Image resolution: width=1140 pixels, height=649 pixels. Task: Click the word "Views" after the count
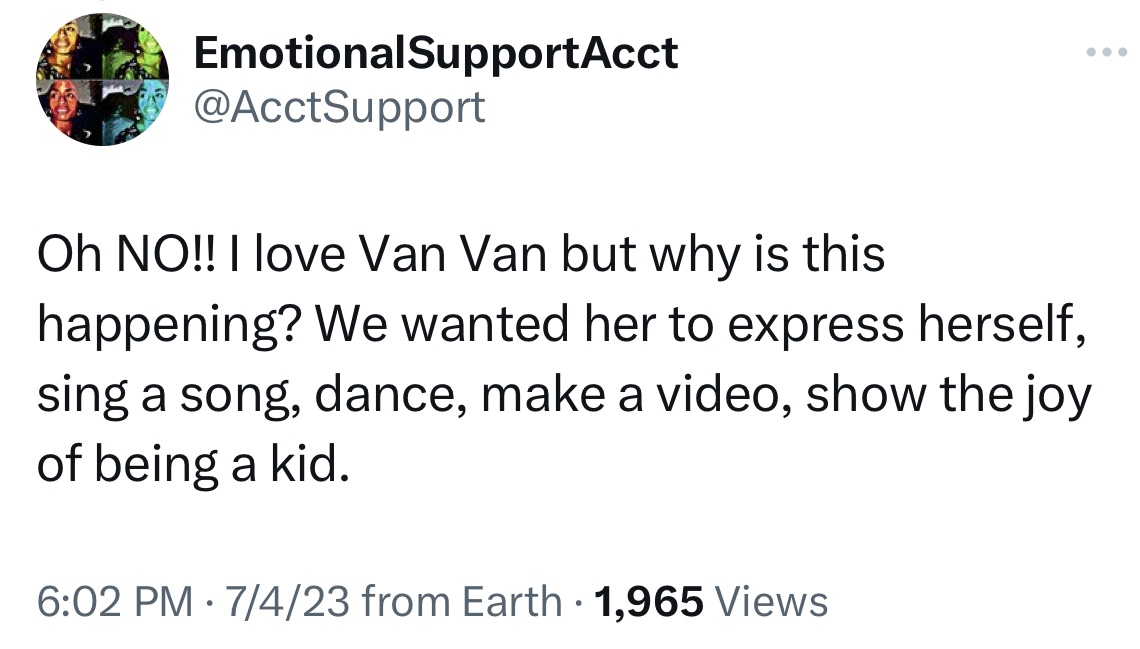(773, 601)
